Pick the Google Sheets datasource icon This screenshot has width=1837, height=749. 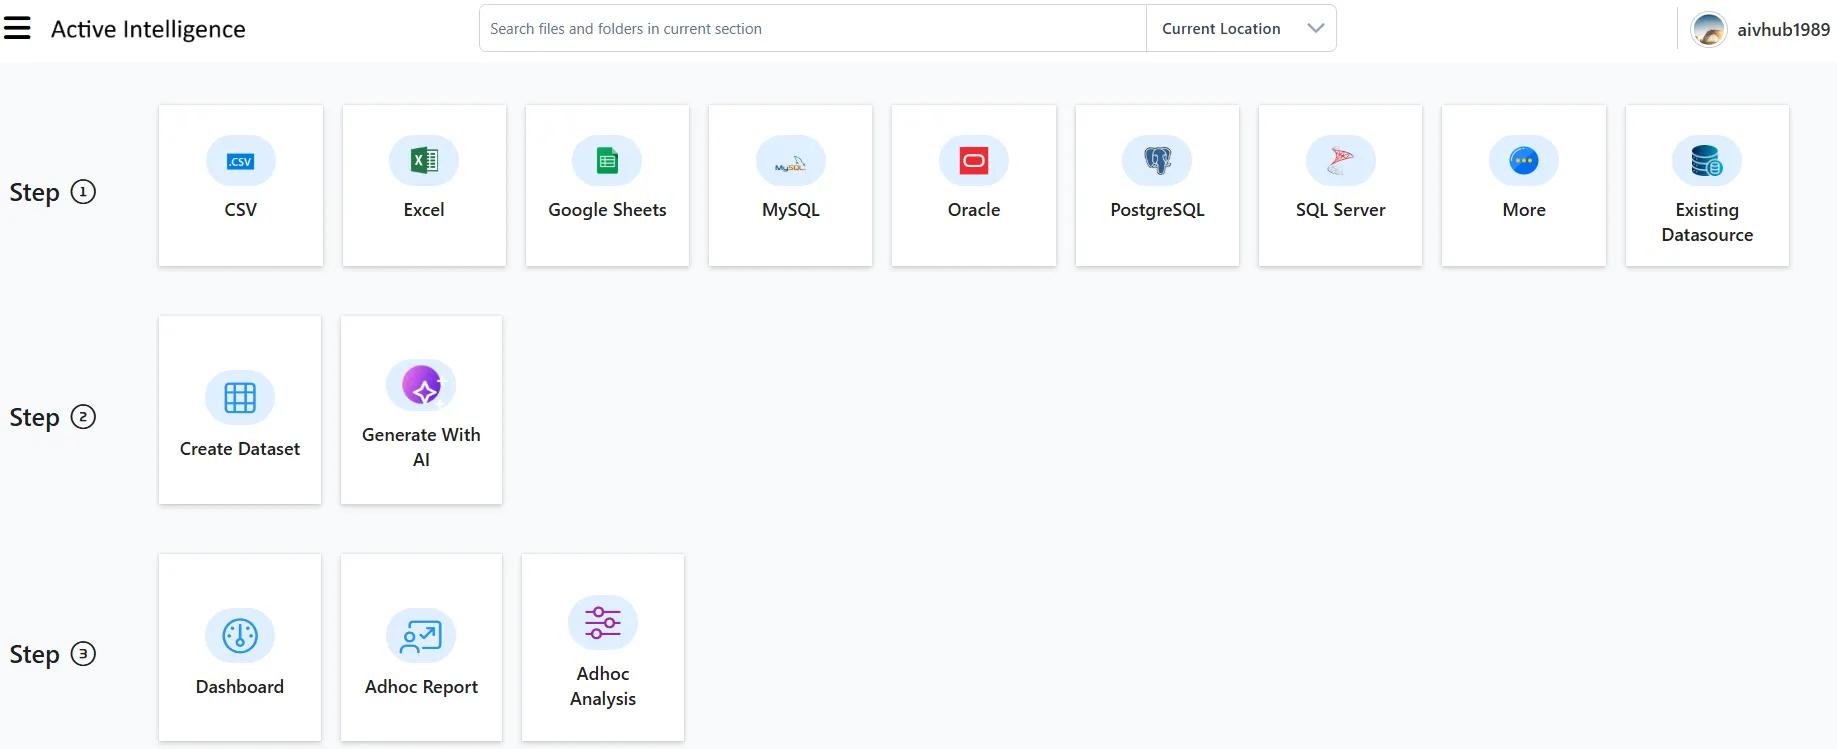pyautogui.click(x=607, y=161)
